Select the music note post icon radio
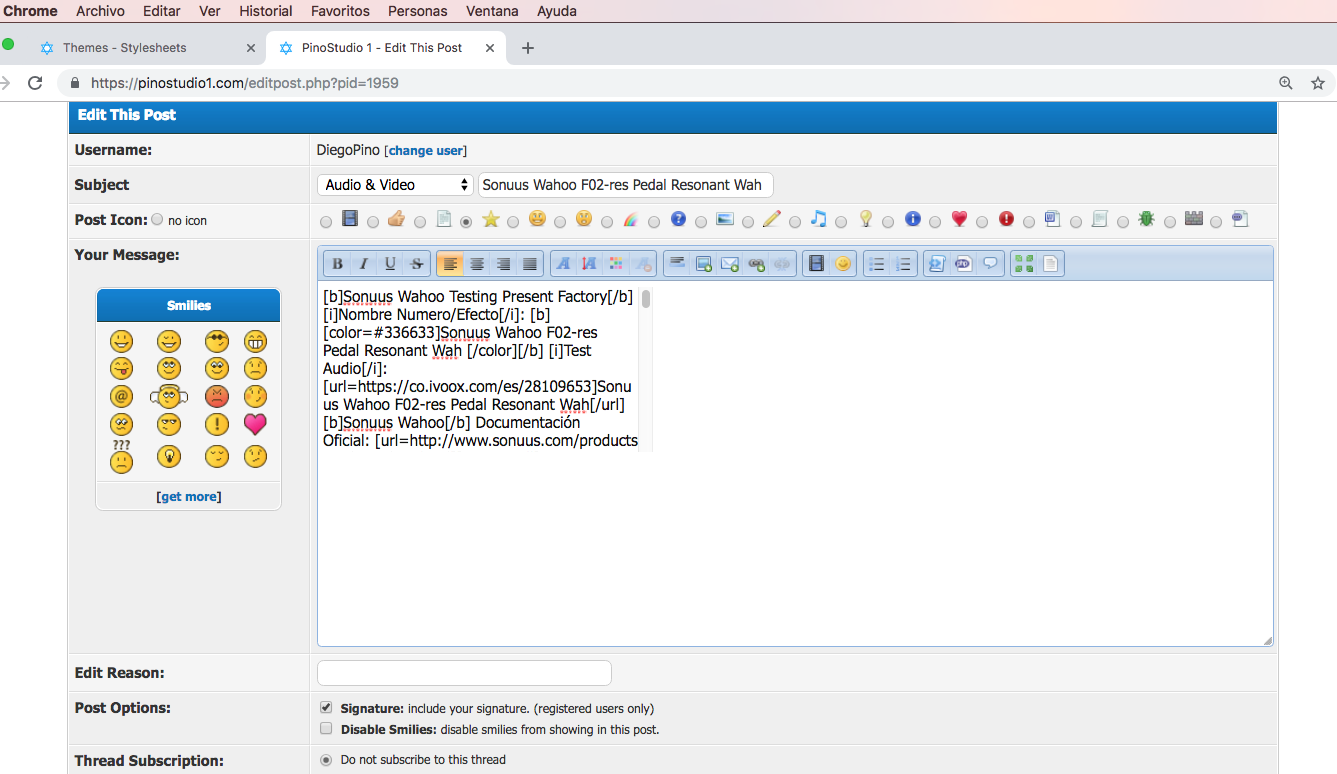The width and height of the screenshot is (1337, 774). [795, 222]
